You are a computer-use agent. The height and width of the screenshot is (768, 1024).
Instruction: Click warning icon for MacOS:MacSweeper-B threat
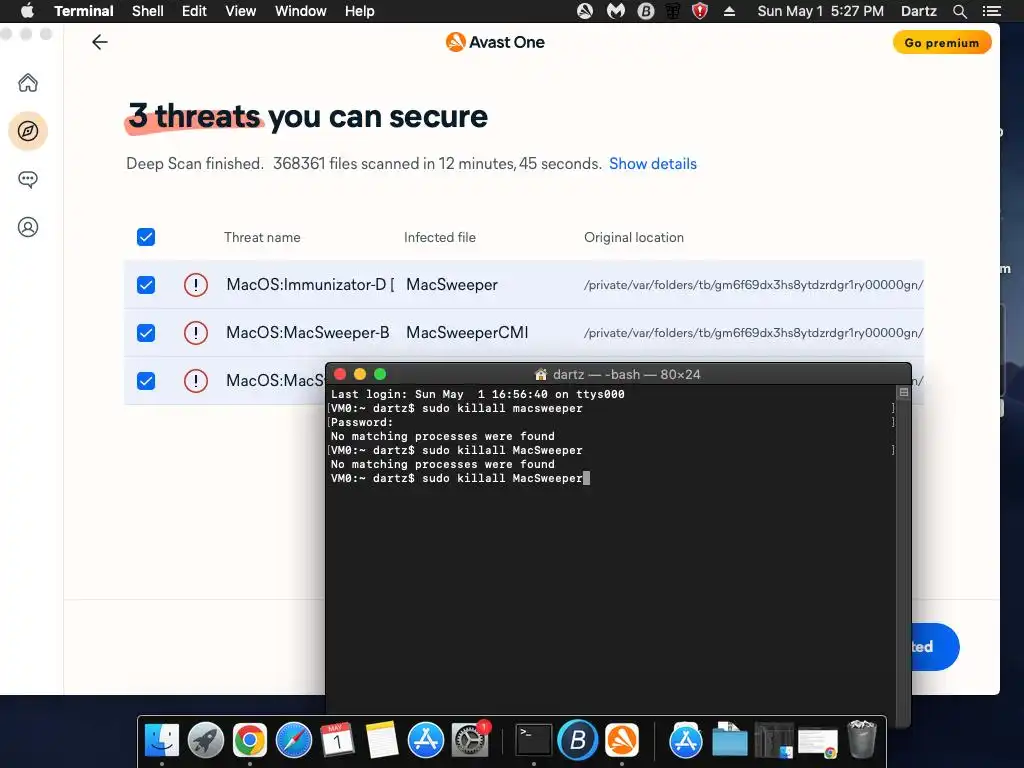(195, 333)
